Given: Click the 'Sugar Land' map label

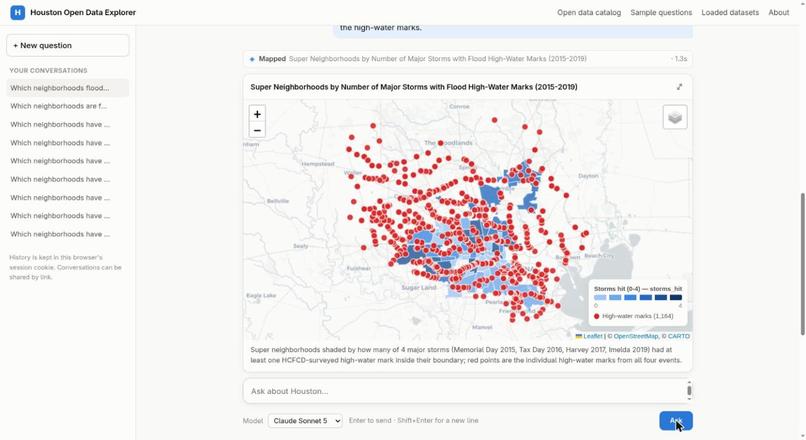Looking at the screenshot, I should pyautogui.click(x=418, y=288).
